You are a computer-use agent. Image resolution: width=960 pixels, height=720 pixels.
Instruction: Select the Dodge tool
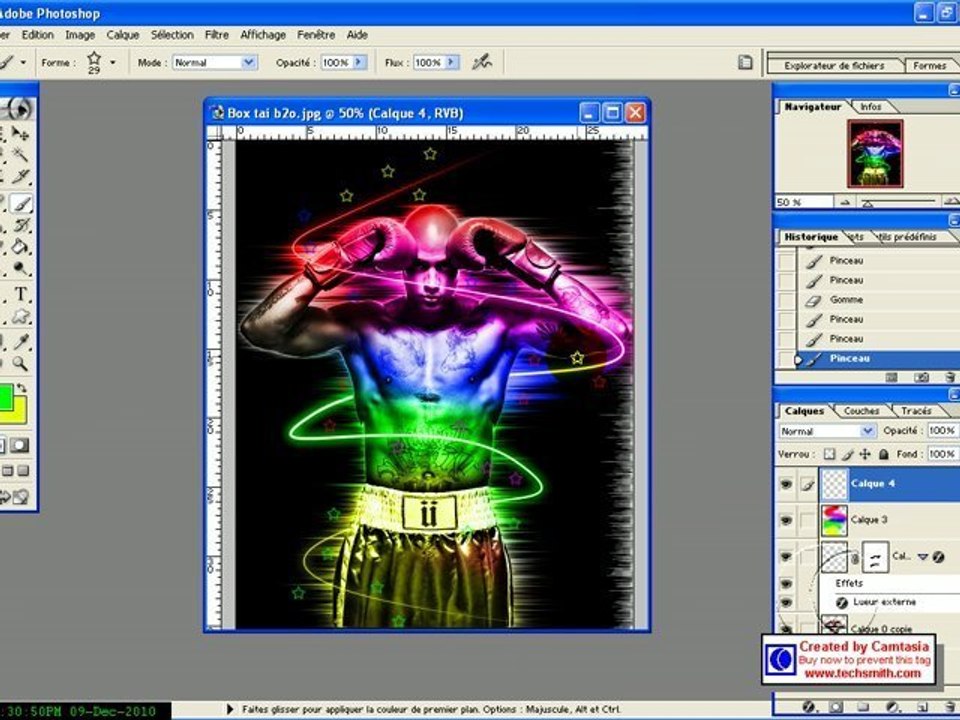[21, 268]
